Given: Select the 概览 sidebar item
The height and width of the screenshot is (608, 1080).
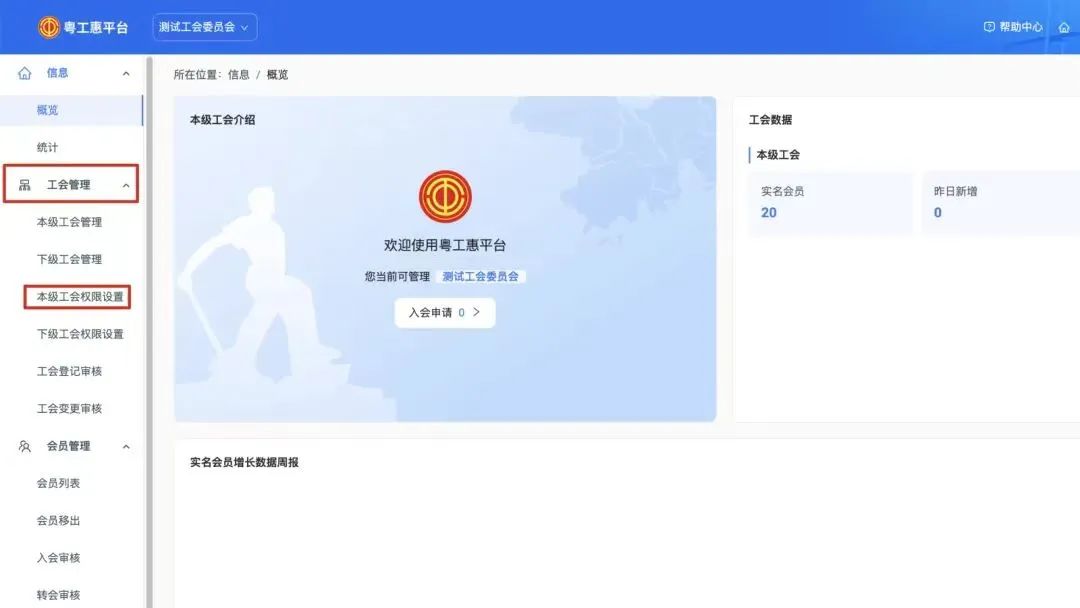Looking at the screenshot, I should [72, 110].
